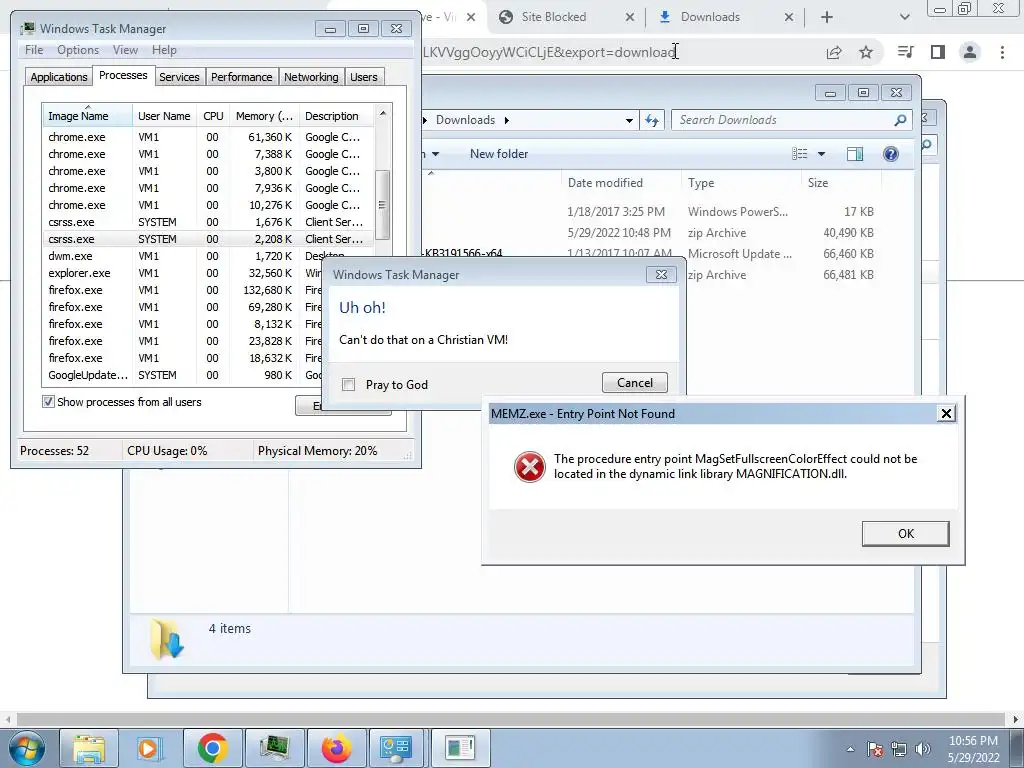Sort files by Date modified column
The image size is (1024, 768).
click(621, 183)
